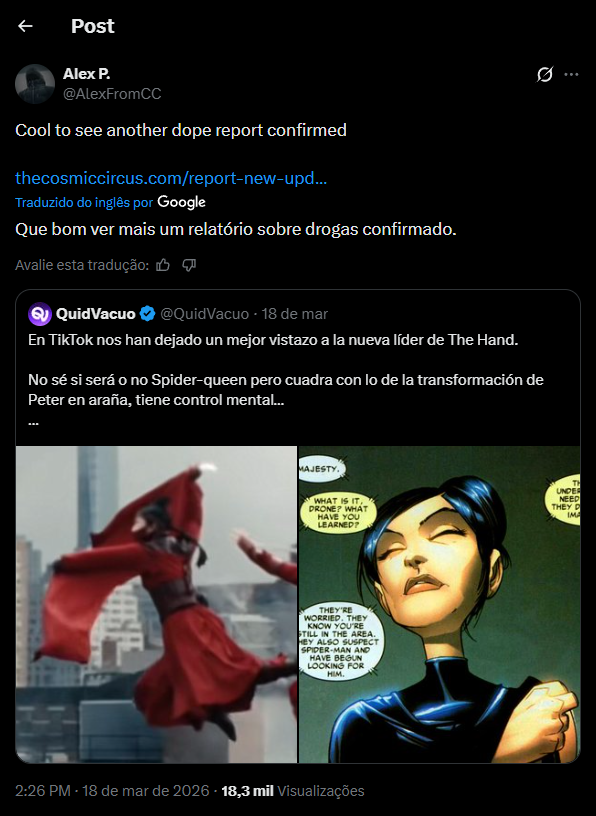Go back using the left arrow icon
Image resolution: width=596 pixels, height=816 pixels.
[x=25, y=26]
